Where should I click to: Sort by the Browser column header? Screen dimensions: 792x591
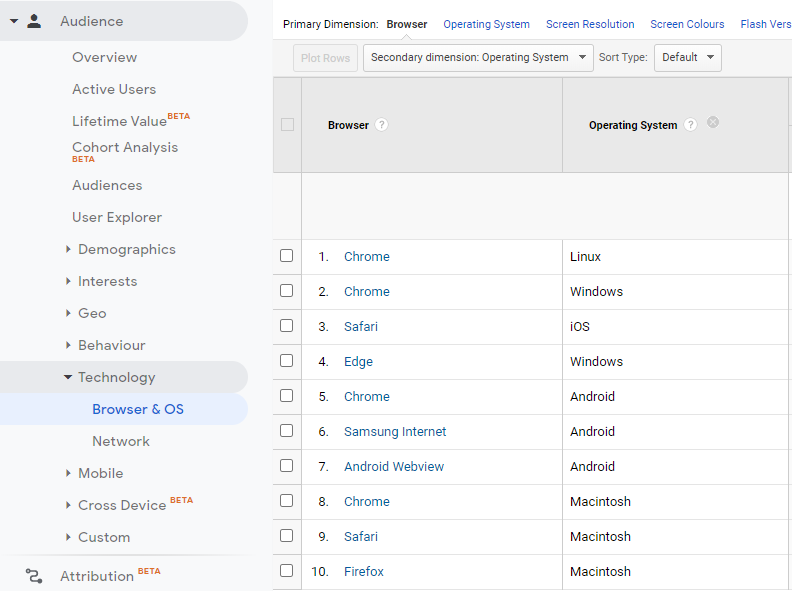pos(348,125)
